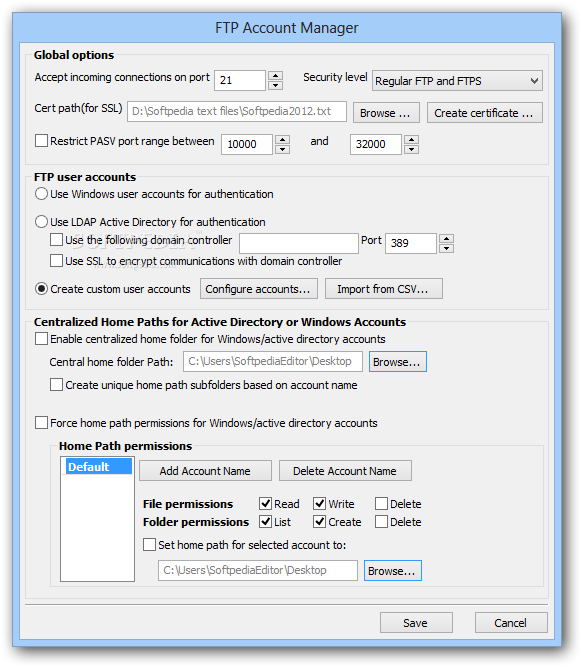Toggle the File permissions Write checkbox

click(x=320, y=504)
